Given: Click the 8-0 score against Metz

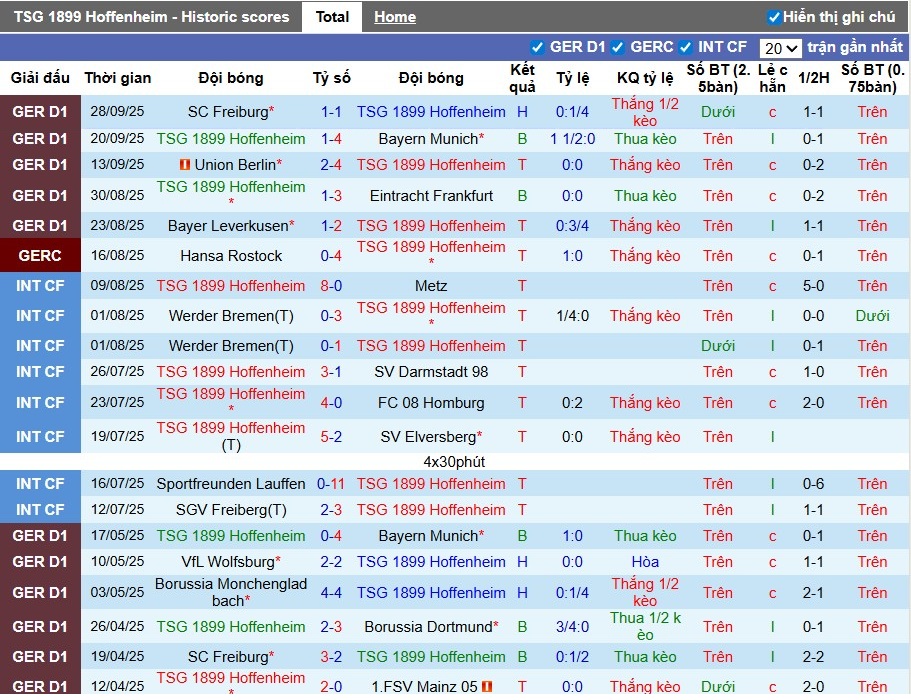Looking at the screenshot, I should click(x=331, y=286).
